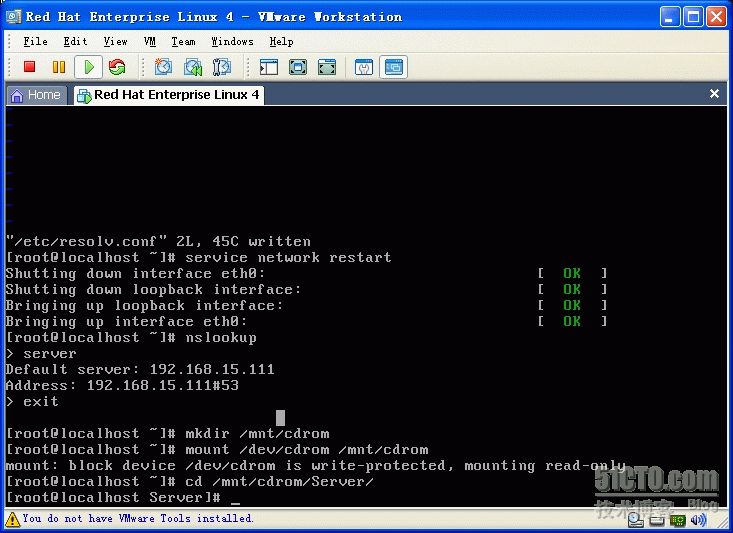Image resolution: width=733 pixels, height=533 pixels.
Task: Toggle the sidebar view icon
Action: click(269, 67)
